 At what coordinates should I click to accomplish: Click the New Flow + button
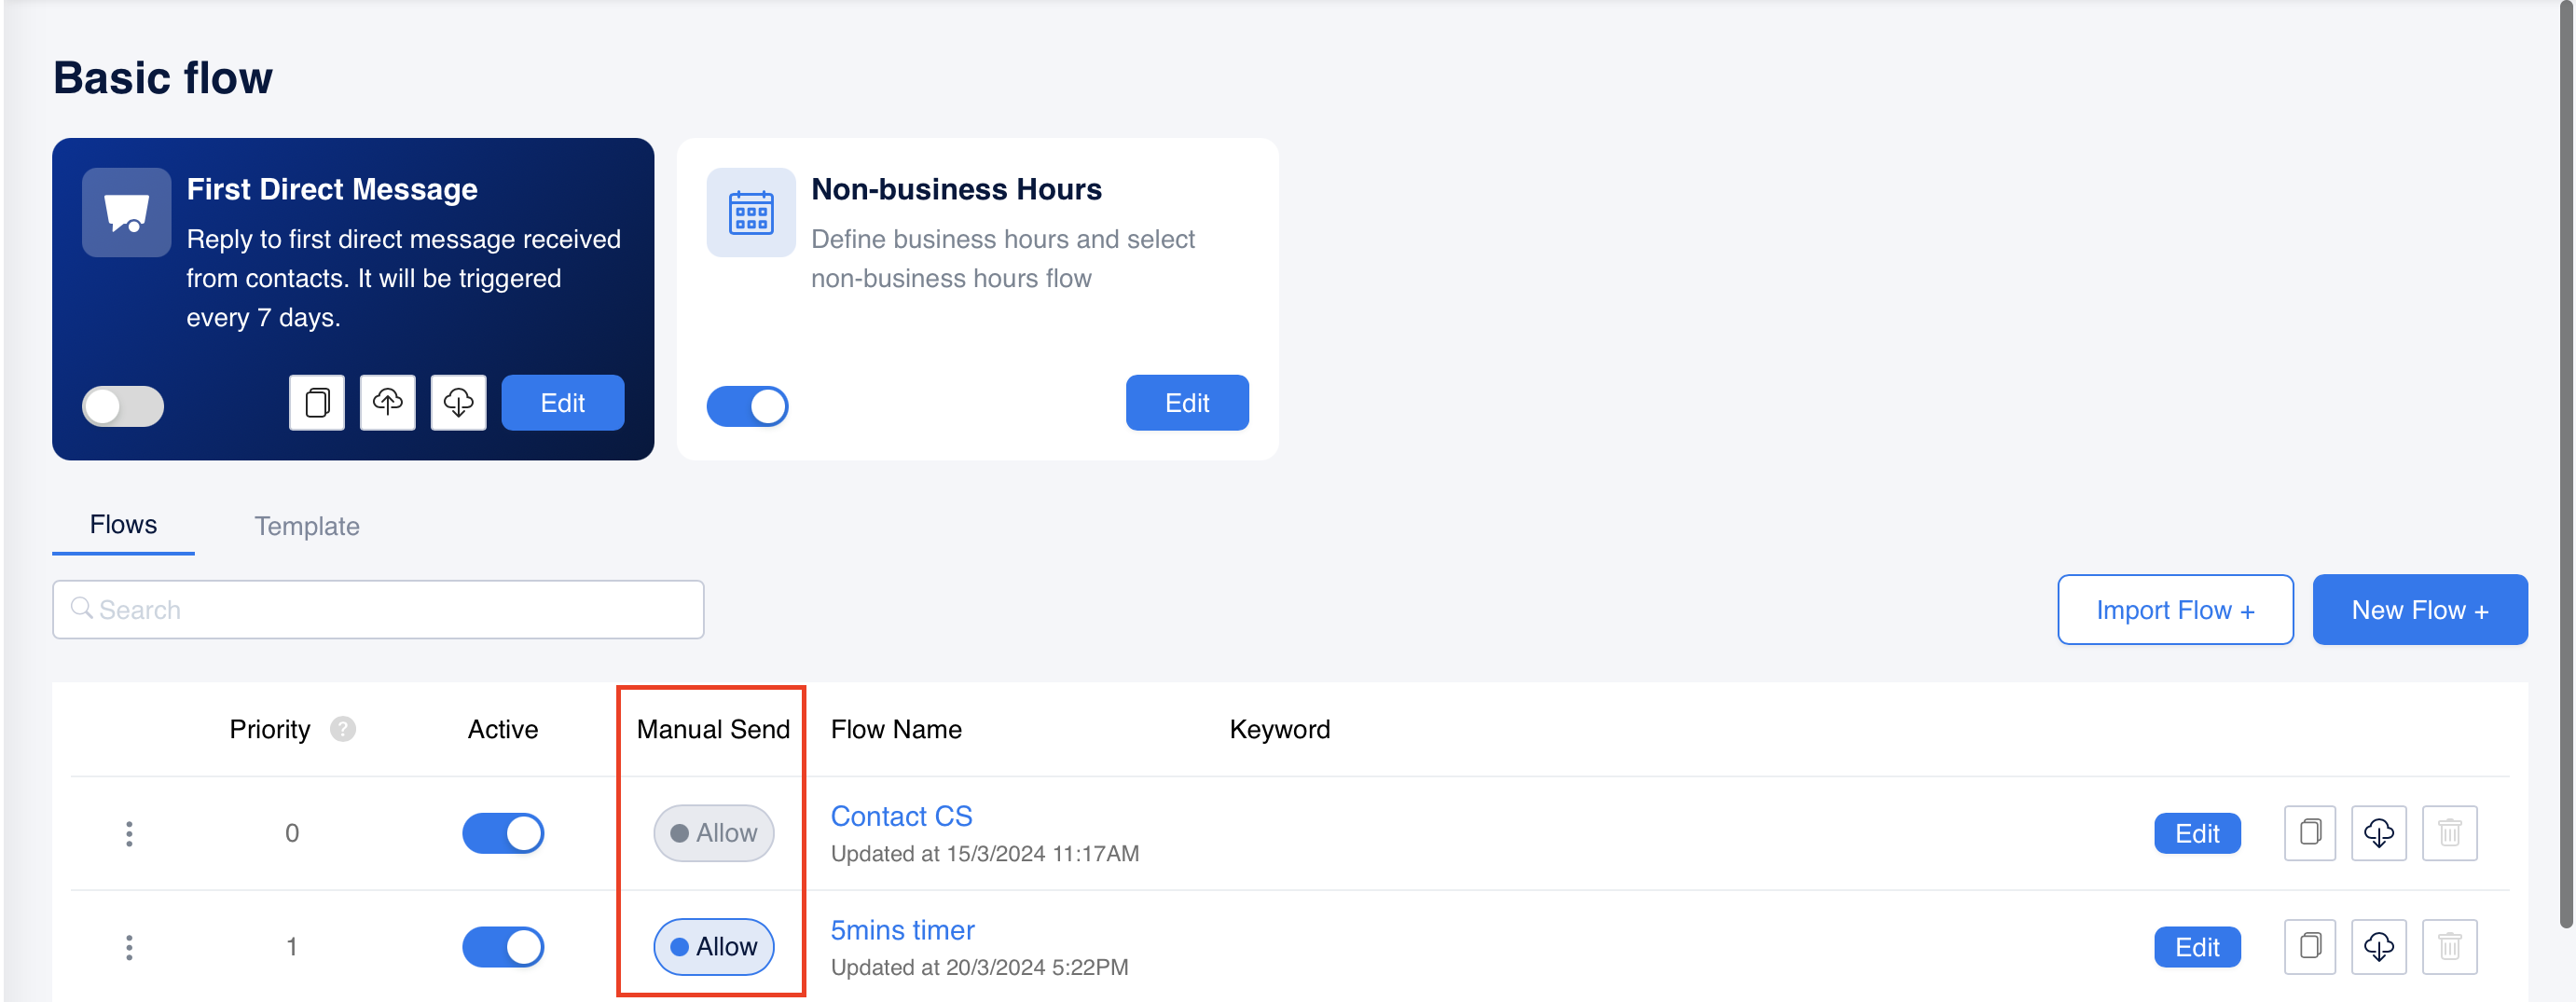point(2419,610)
